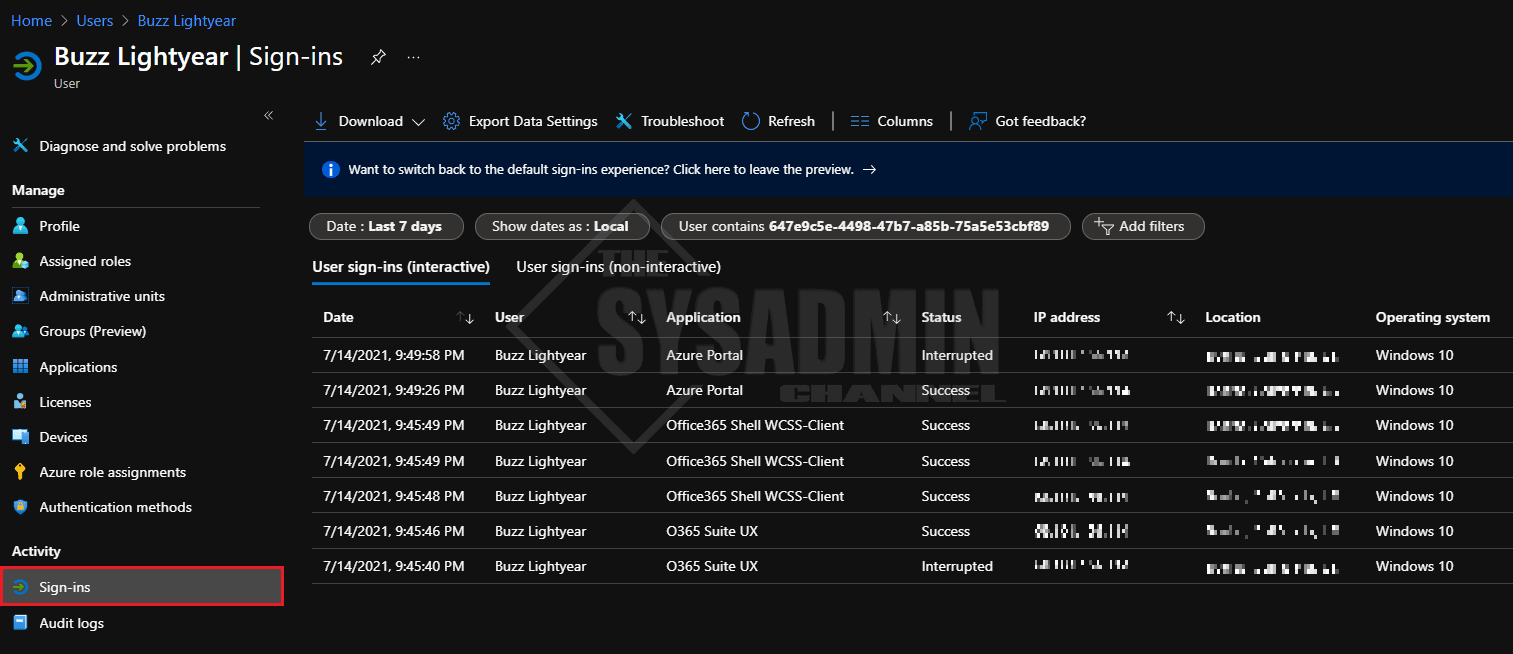Click the Got feedback? link text
The image size is (1513, 654).
tap(1041, 121)
